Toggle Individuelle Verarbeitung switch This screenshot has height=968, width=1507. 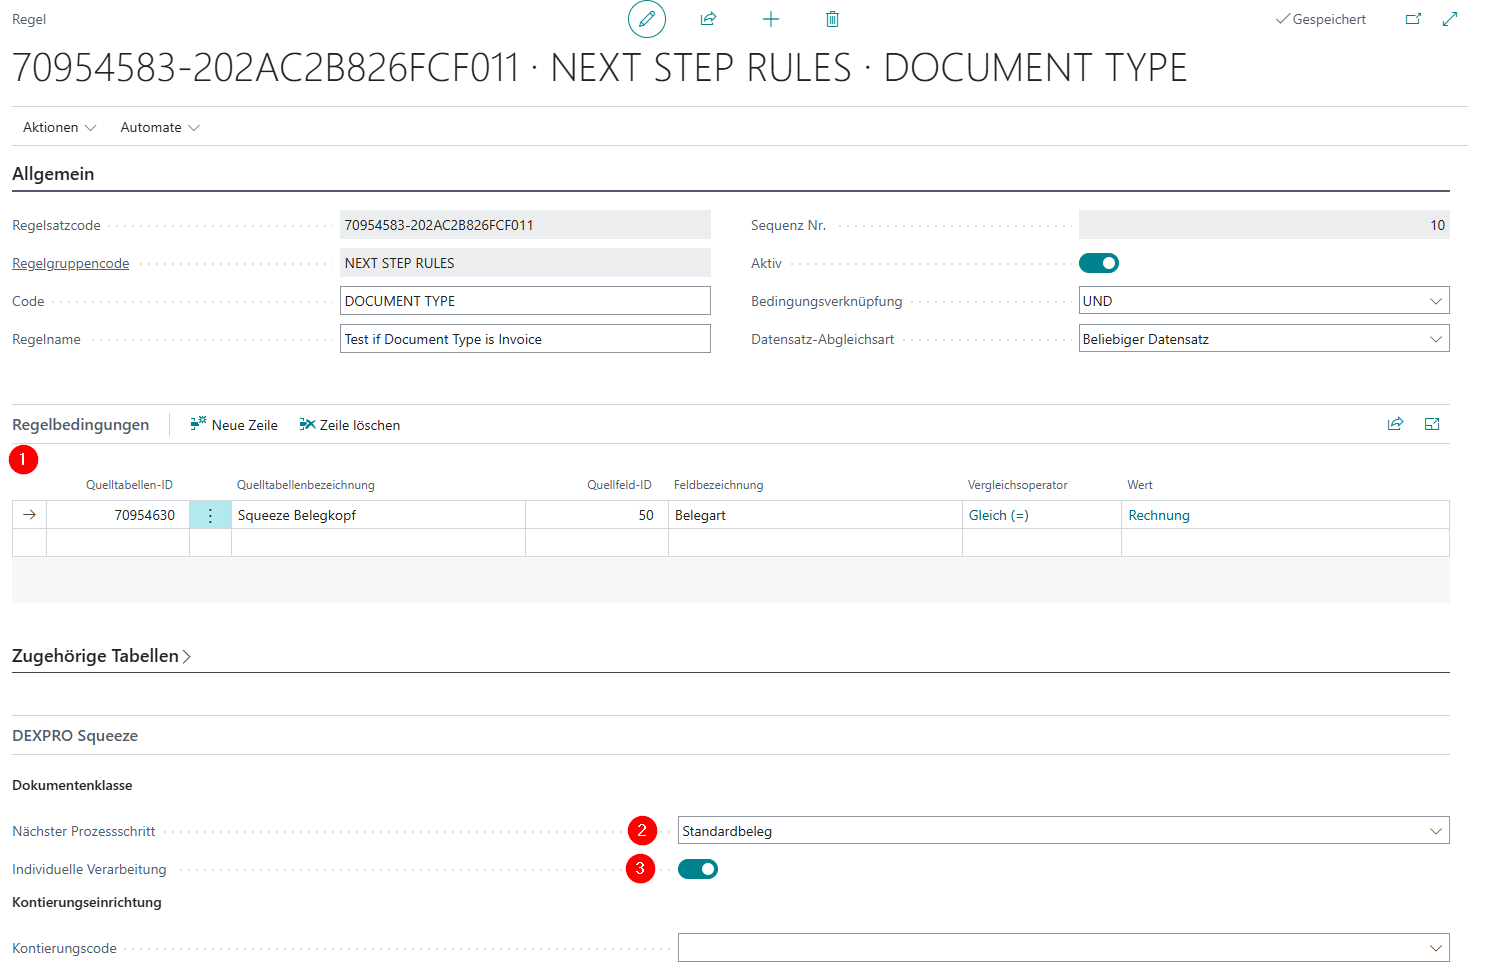pos(697,869)
